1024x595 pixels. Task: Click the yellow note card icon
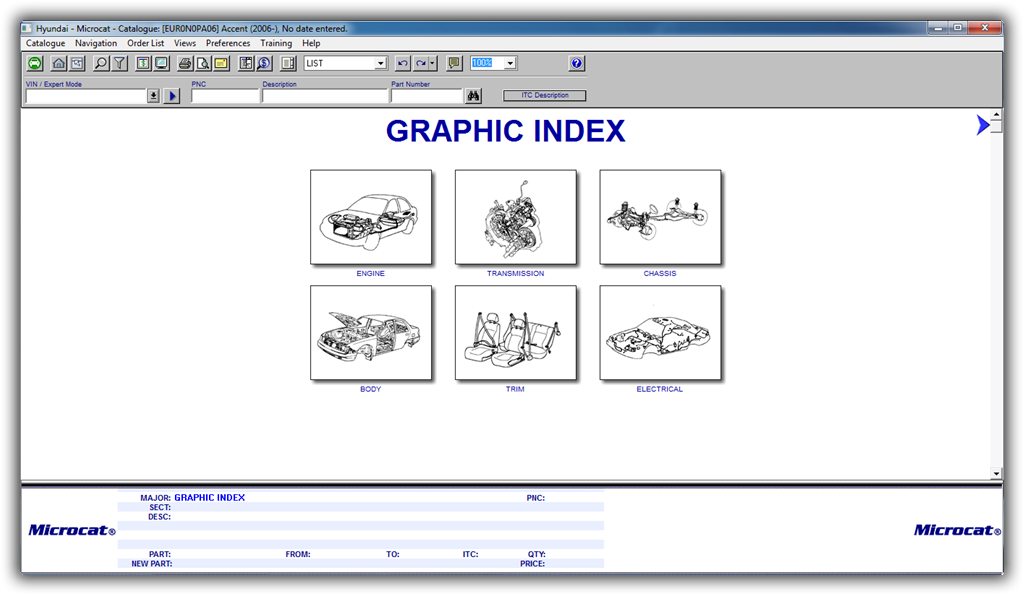click(x=221, y=63)
